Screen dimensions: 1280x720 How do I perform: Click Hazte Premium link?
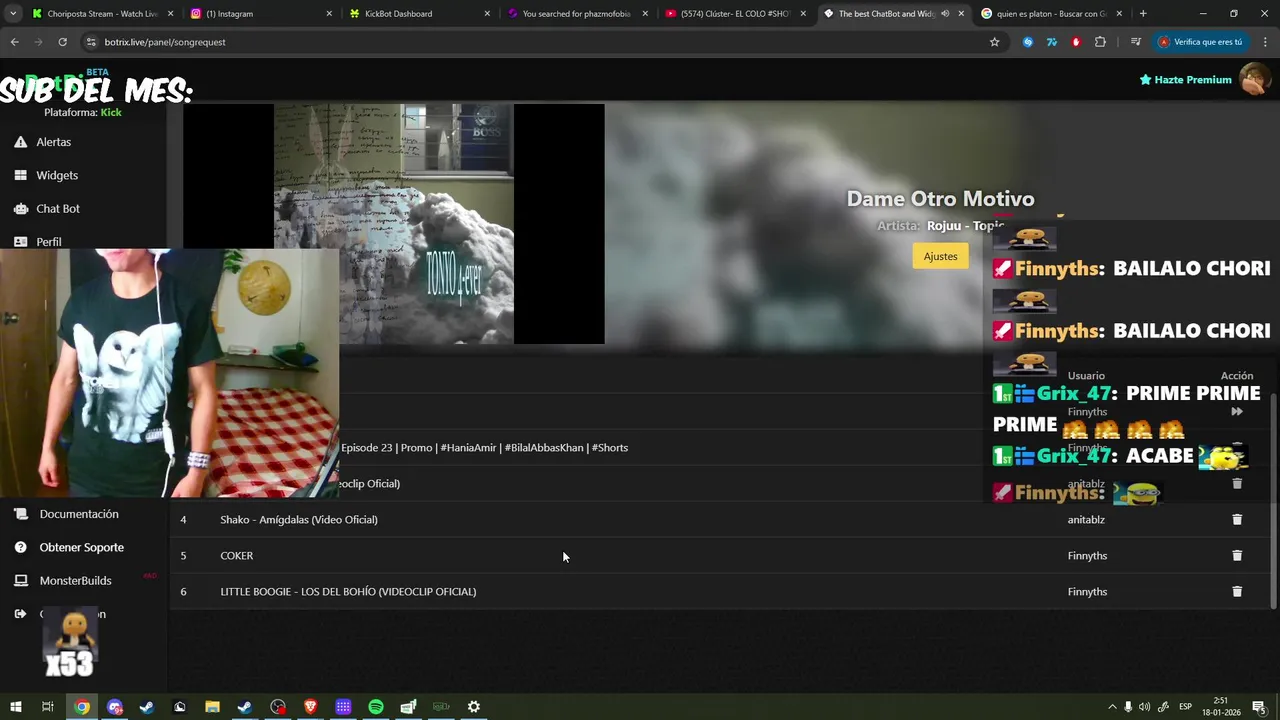[1185, 80]
